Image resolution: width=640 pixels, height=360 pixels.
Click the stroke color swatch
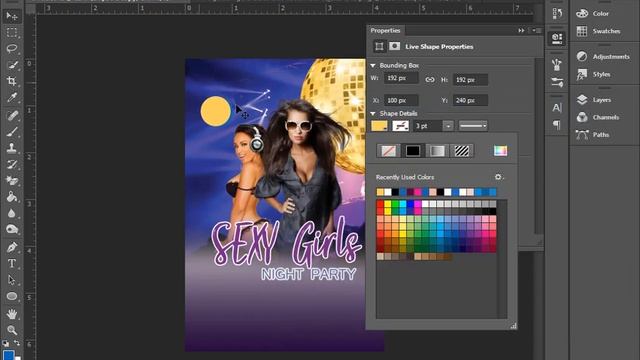click(400, 126)
